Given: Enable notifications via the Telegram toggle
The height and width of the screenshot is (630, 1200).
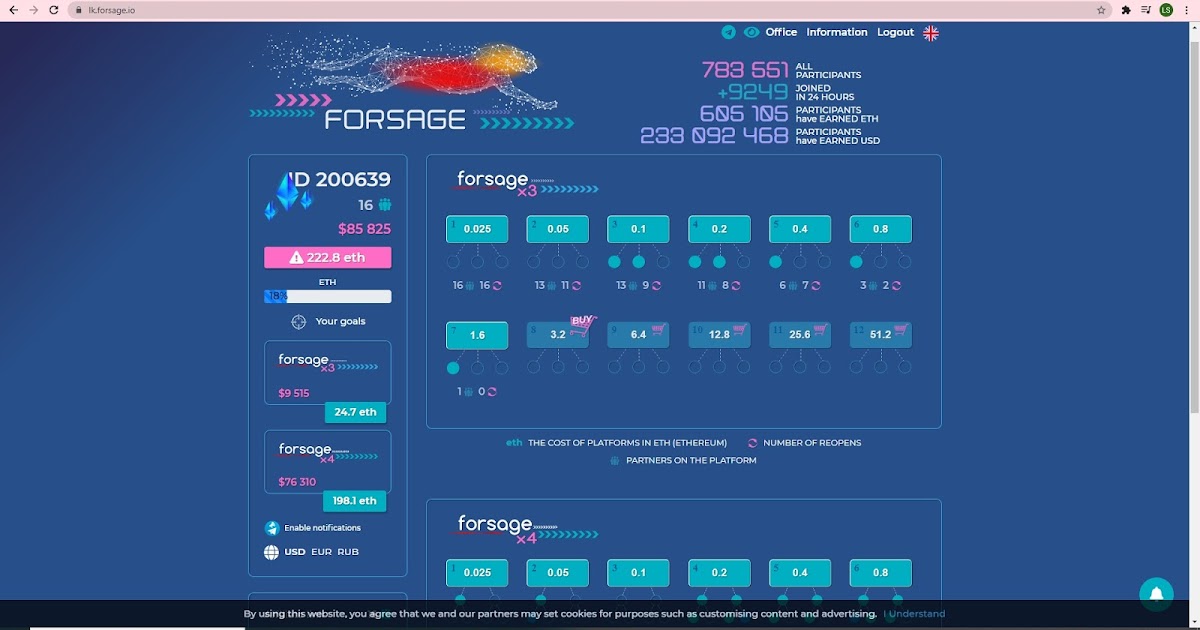Looking at the screenshot, I should pyautogui.click(x=271, y=527).
